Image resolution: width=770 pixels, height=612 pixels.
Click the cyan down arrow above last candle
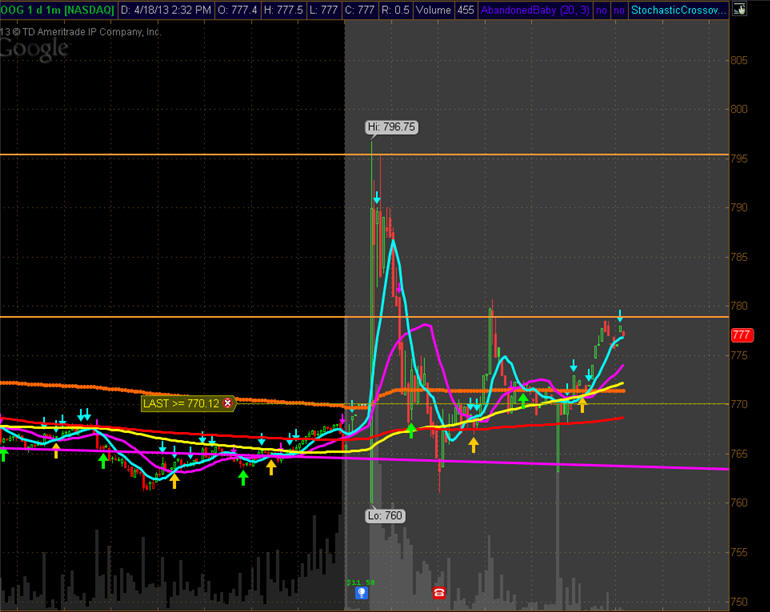tap(620, 316)
